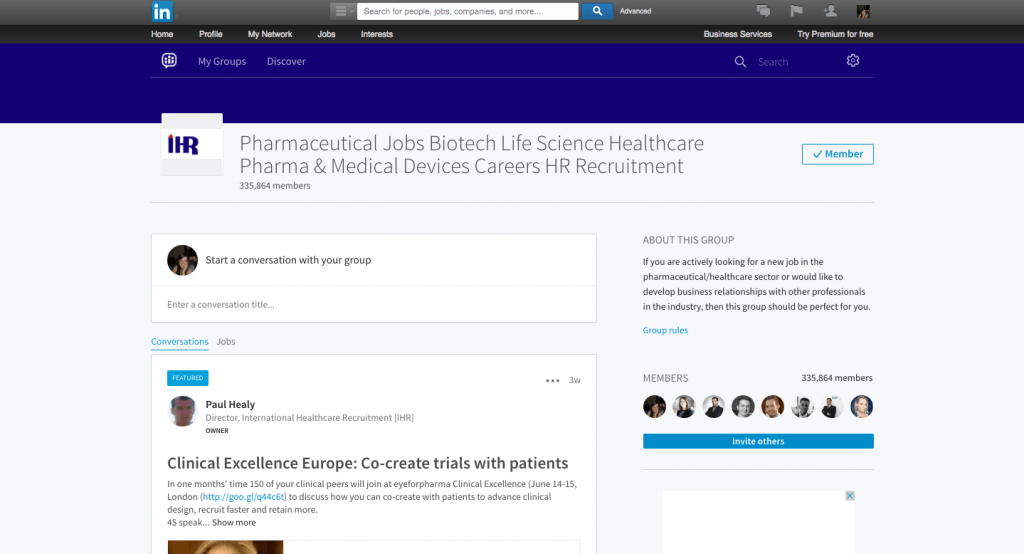Viewport: 1024px width, 554px height.
Task: Go to Home in the navigation bar
Action: click(x=162, y=34)
